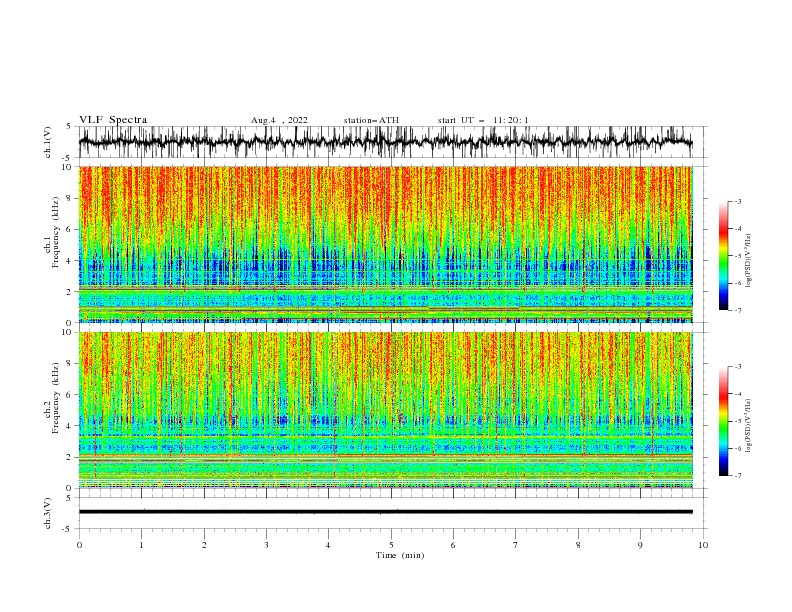Click the "-3" tick on ch.2 colorbar
The width and height of the screenshot is (792, 612).
[738, 367]
